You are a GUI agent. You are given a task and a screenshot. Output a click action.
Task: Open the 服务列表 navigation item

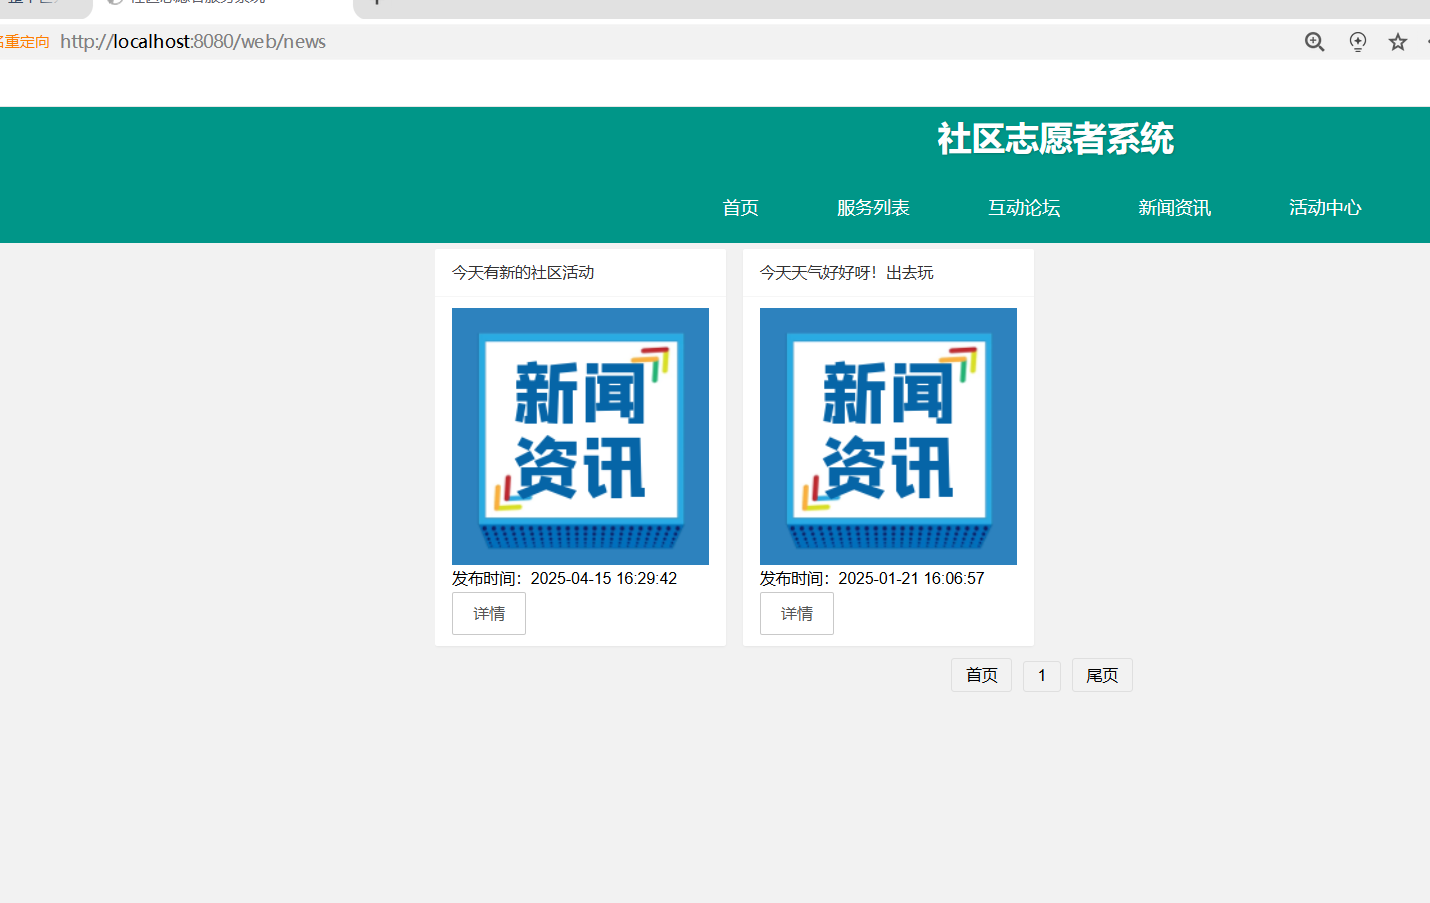(873, 208)
